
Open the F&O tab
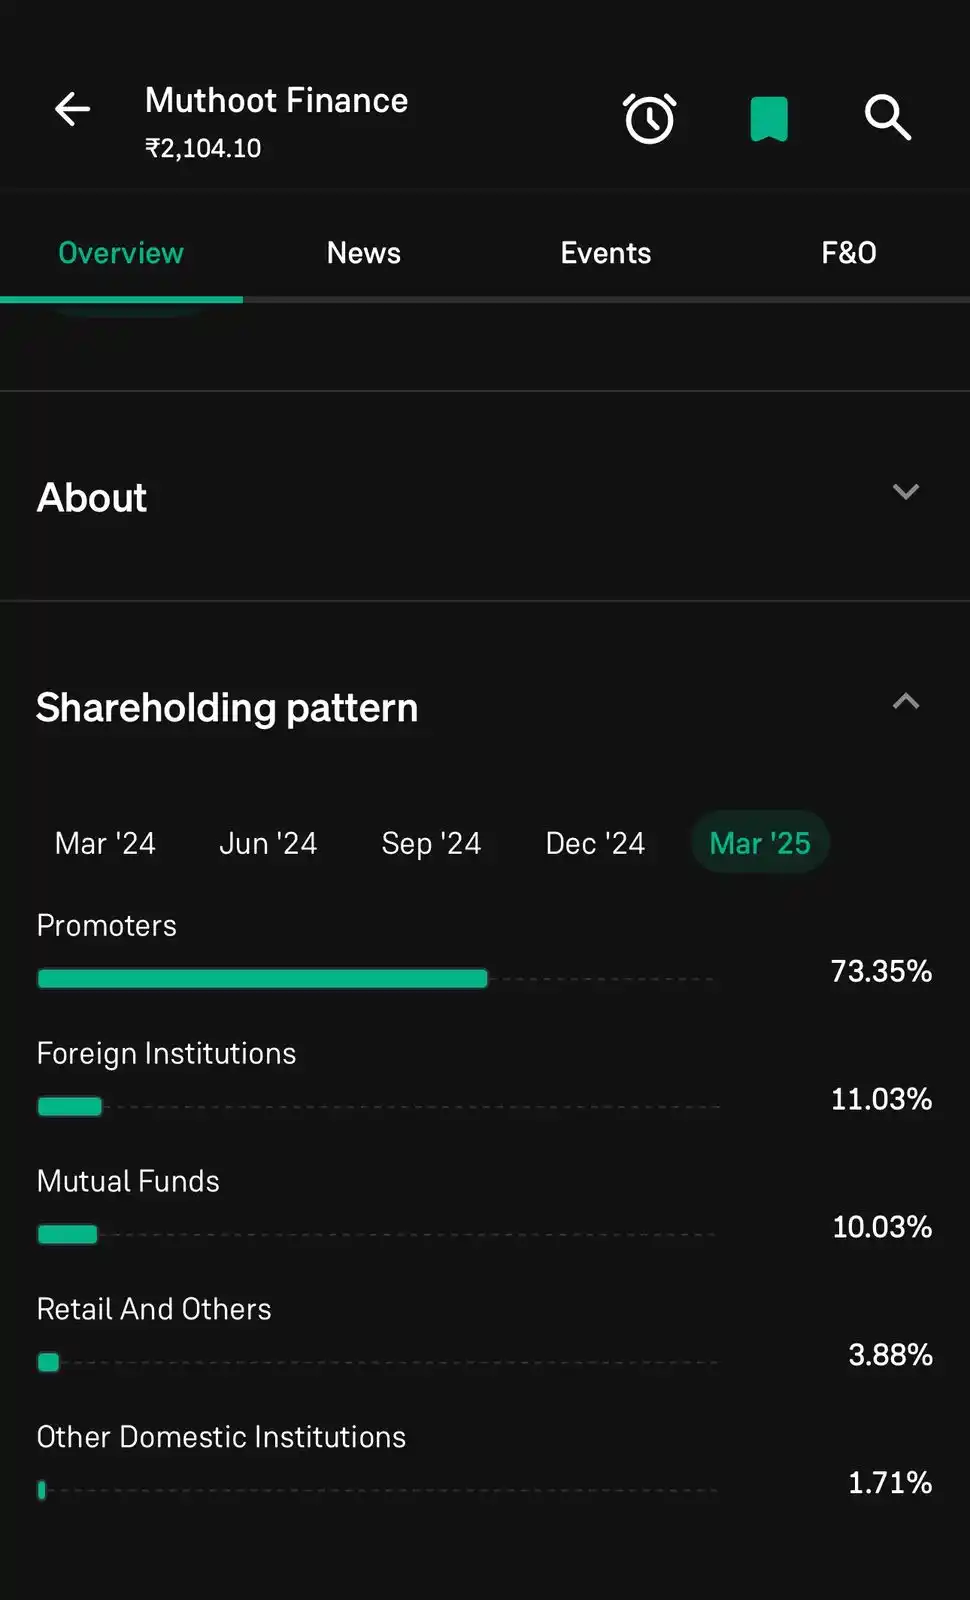(849, 253)
